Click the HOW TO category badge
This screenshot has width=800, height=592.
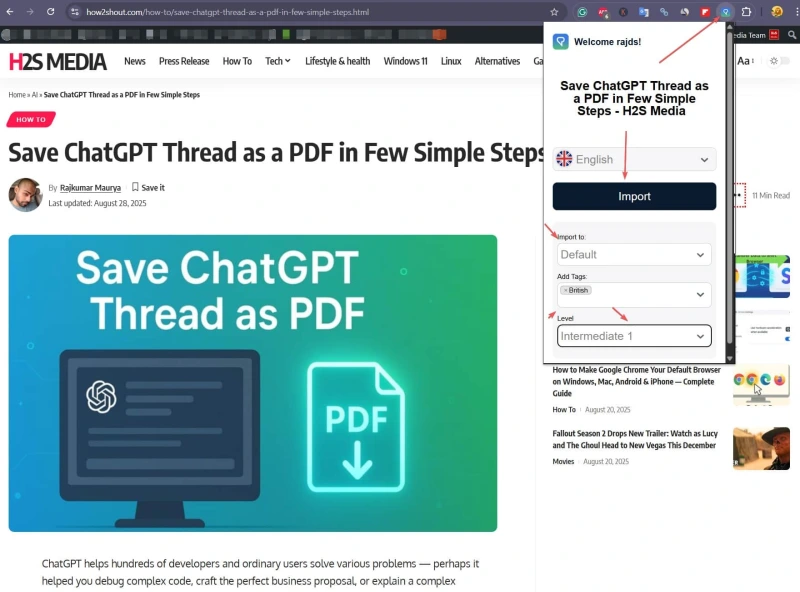[31, 119]
